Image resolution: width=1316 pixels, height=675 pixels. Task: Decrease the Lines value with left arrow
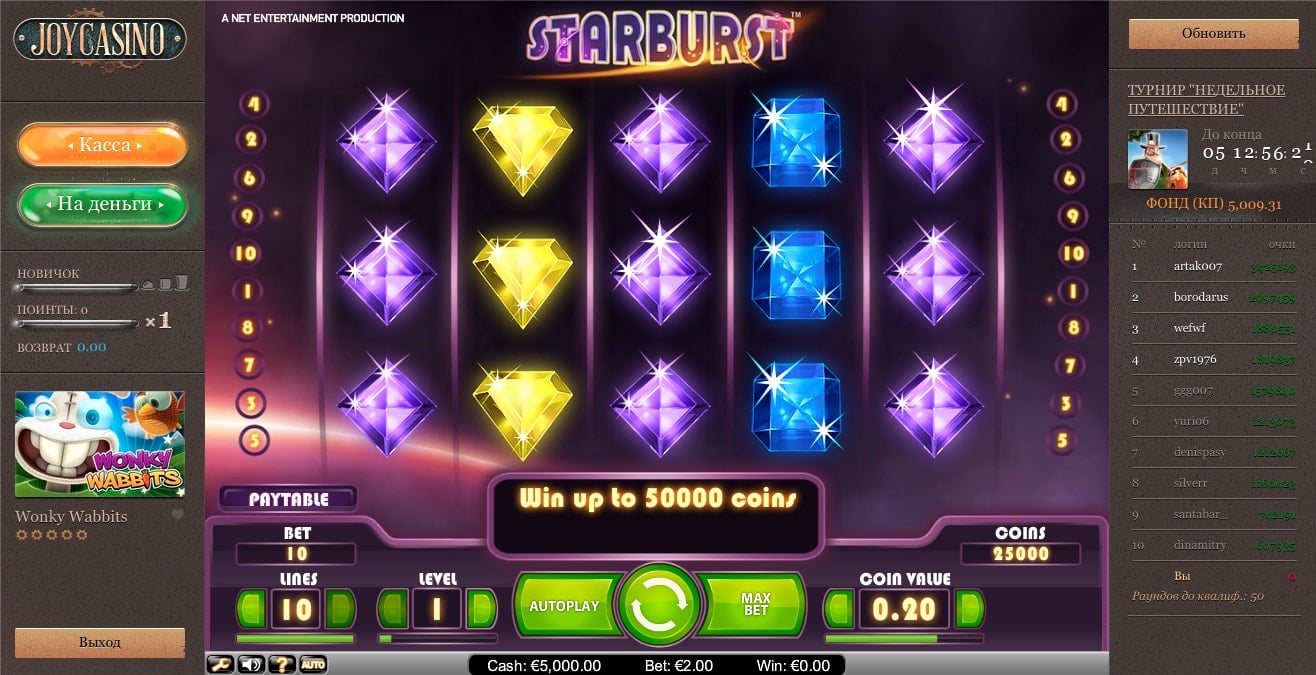(250, 608)
